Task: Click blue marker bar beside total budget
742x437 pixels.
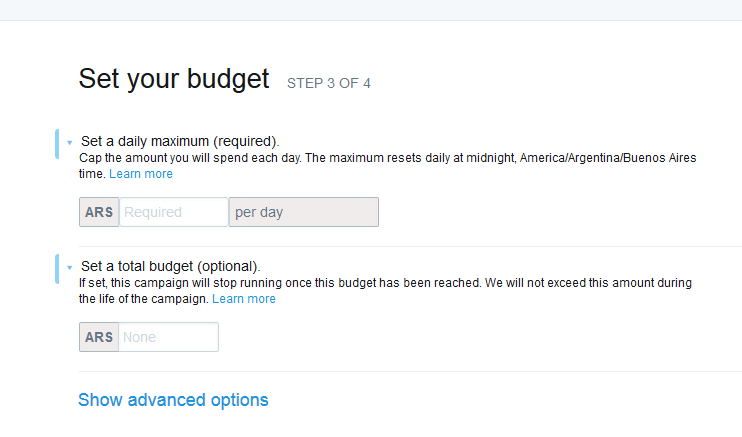Action: point(57,268)
